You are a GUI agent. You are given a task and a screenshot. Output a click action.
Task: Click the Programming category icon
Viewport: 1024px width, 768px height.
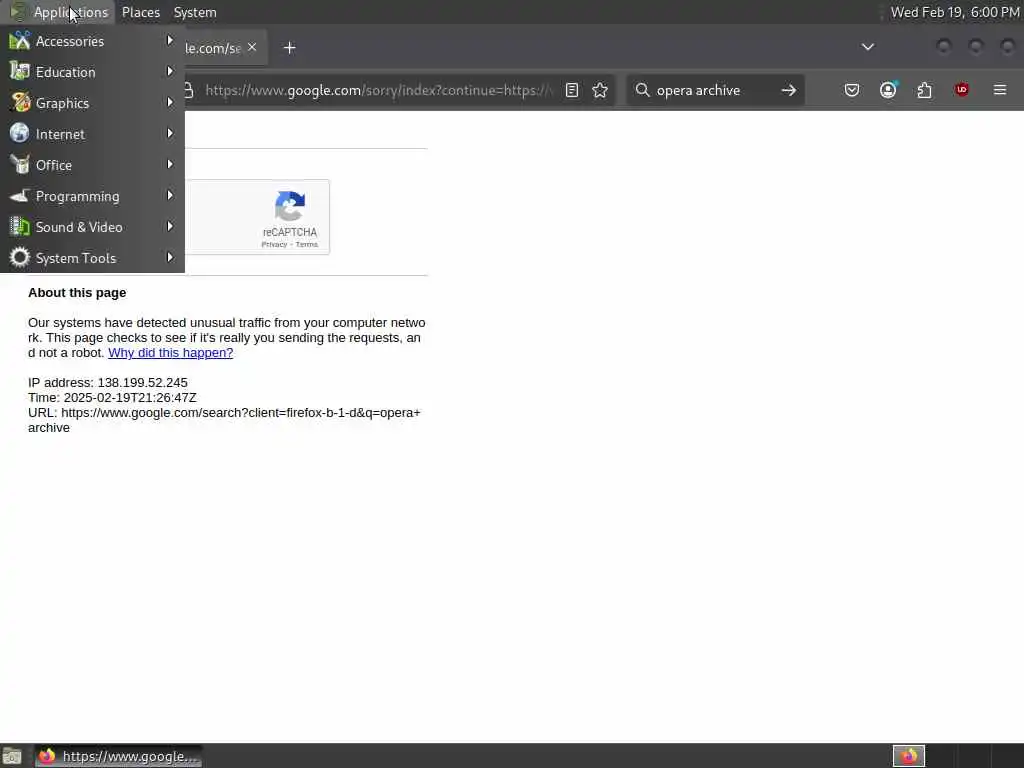20,195
